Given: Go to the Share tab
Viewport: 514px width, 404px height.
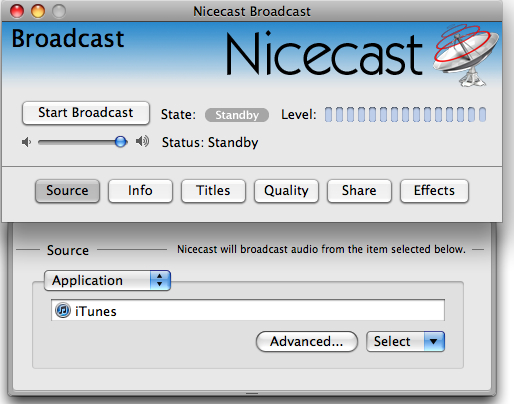Looking at the screenshot, I should 359,191.
